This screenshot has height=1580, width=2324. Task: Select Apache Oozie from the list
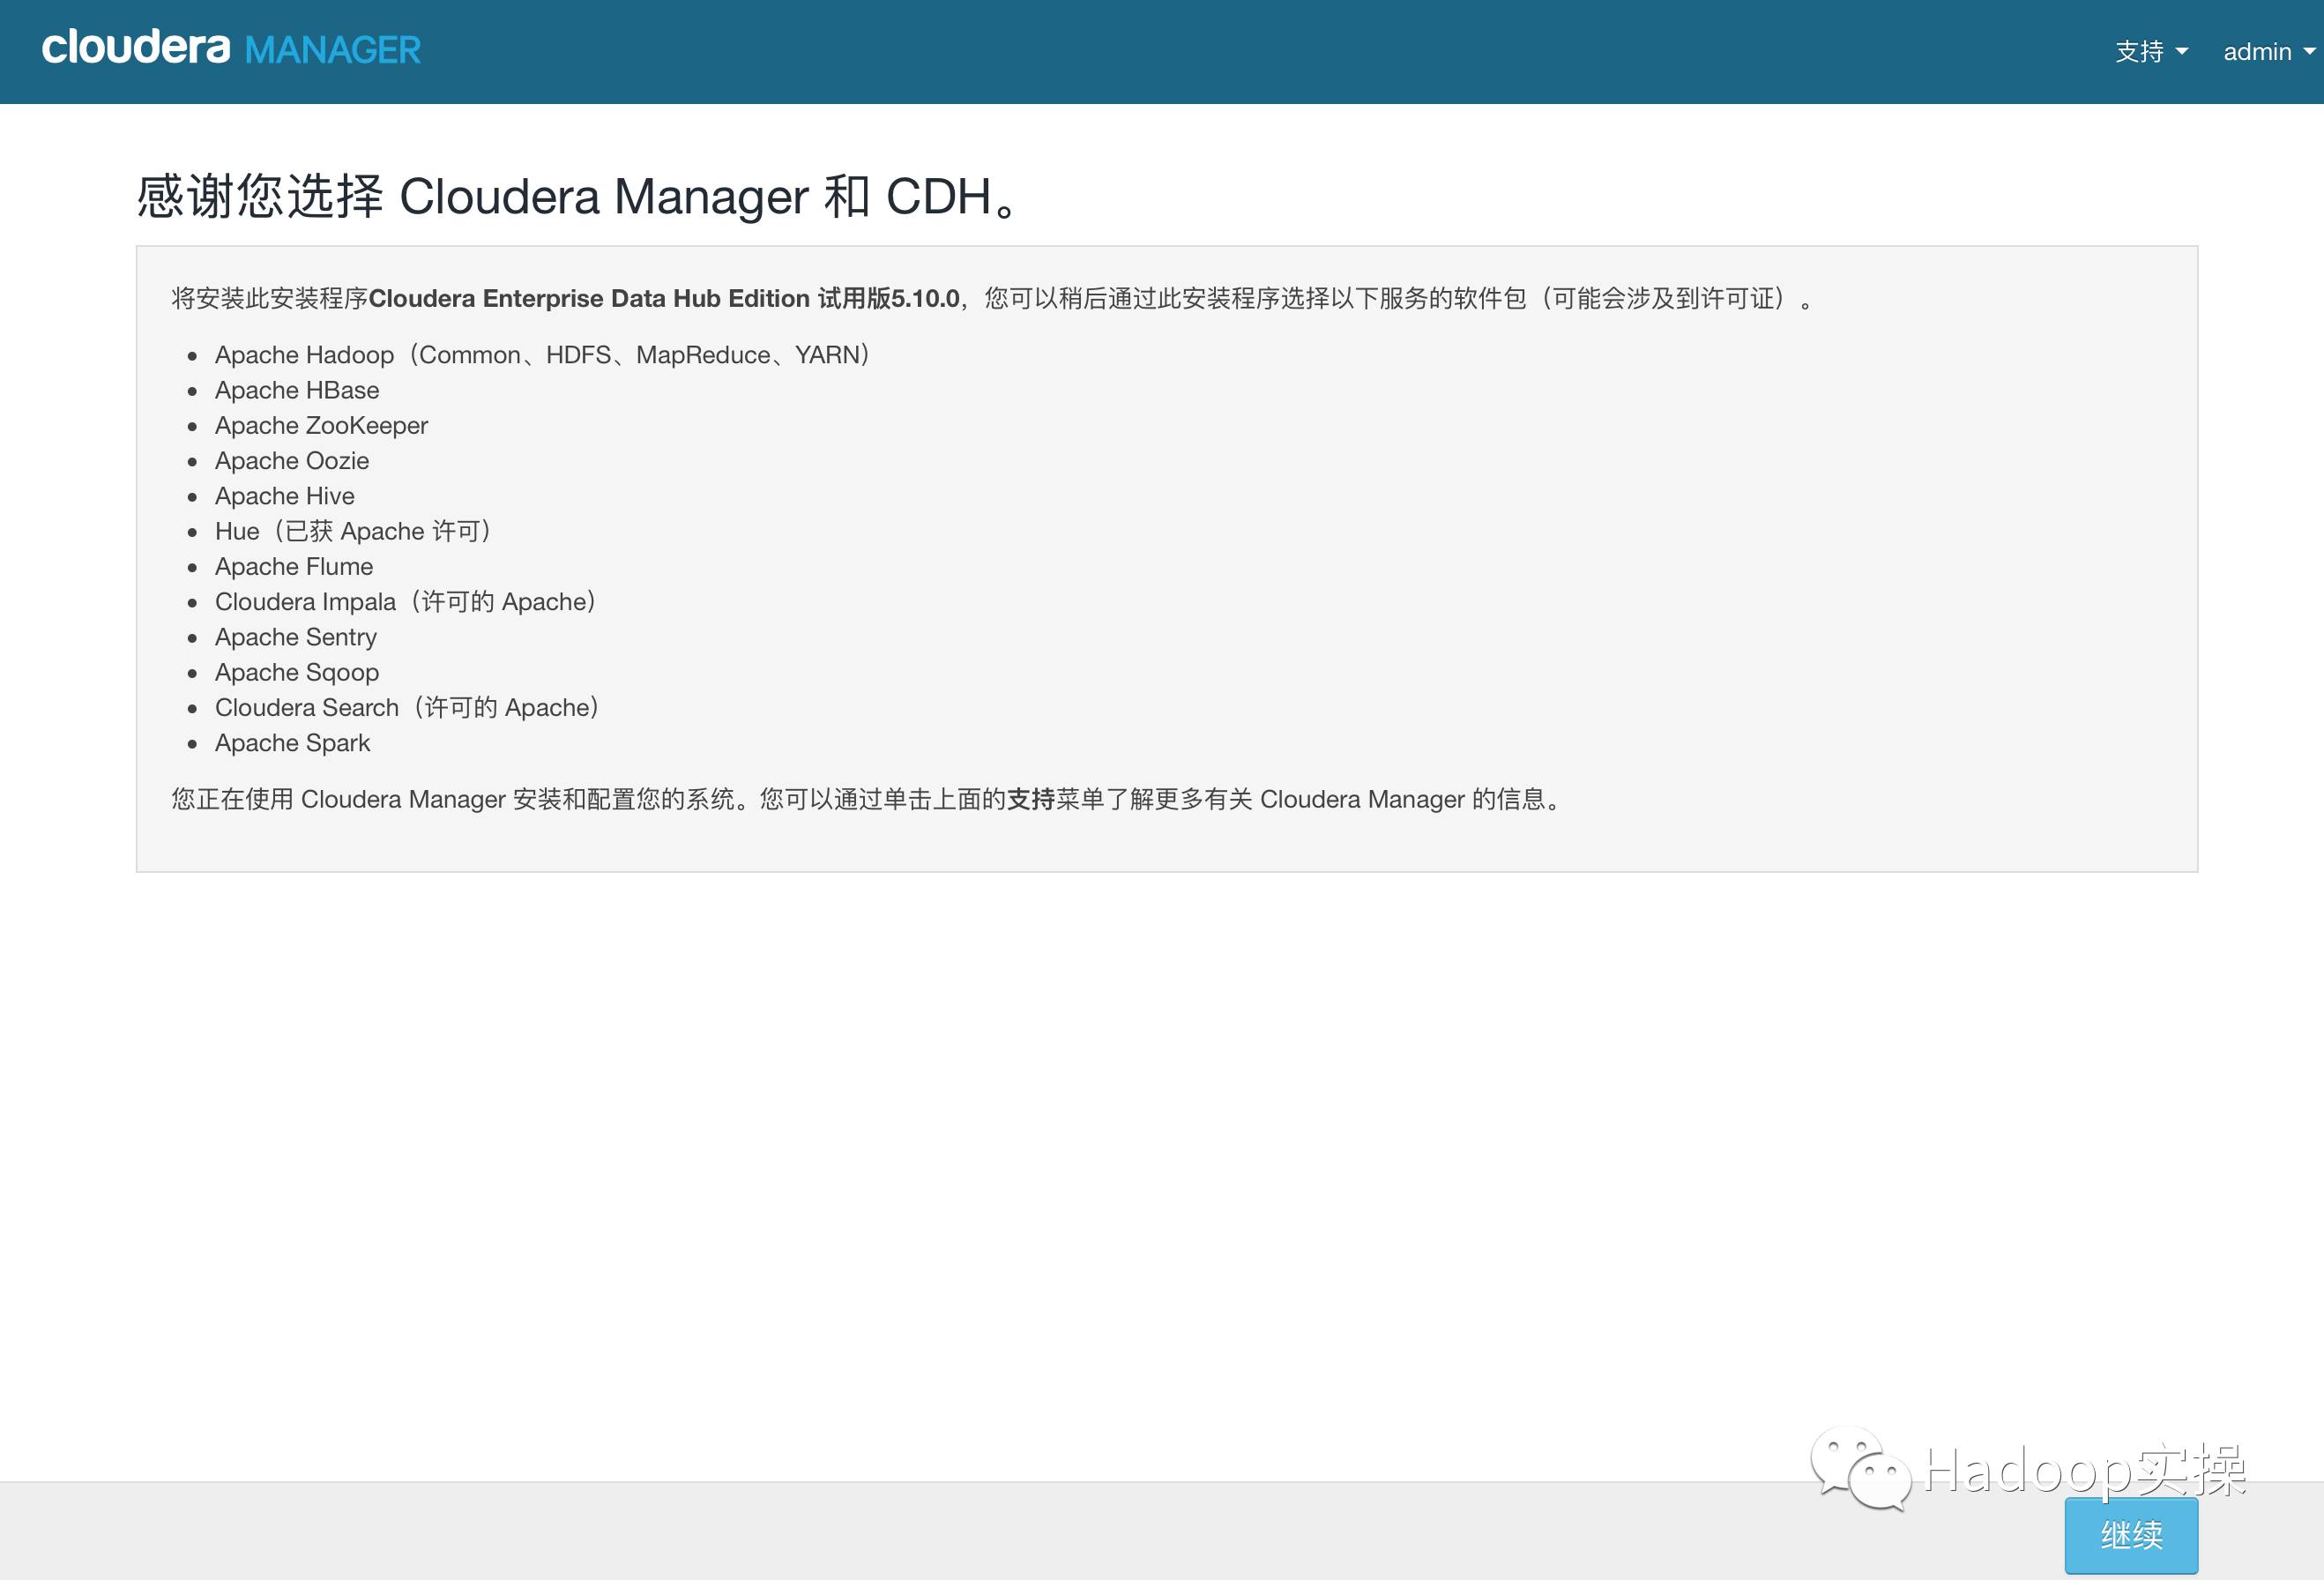point(289,460)
